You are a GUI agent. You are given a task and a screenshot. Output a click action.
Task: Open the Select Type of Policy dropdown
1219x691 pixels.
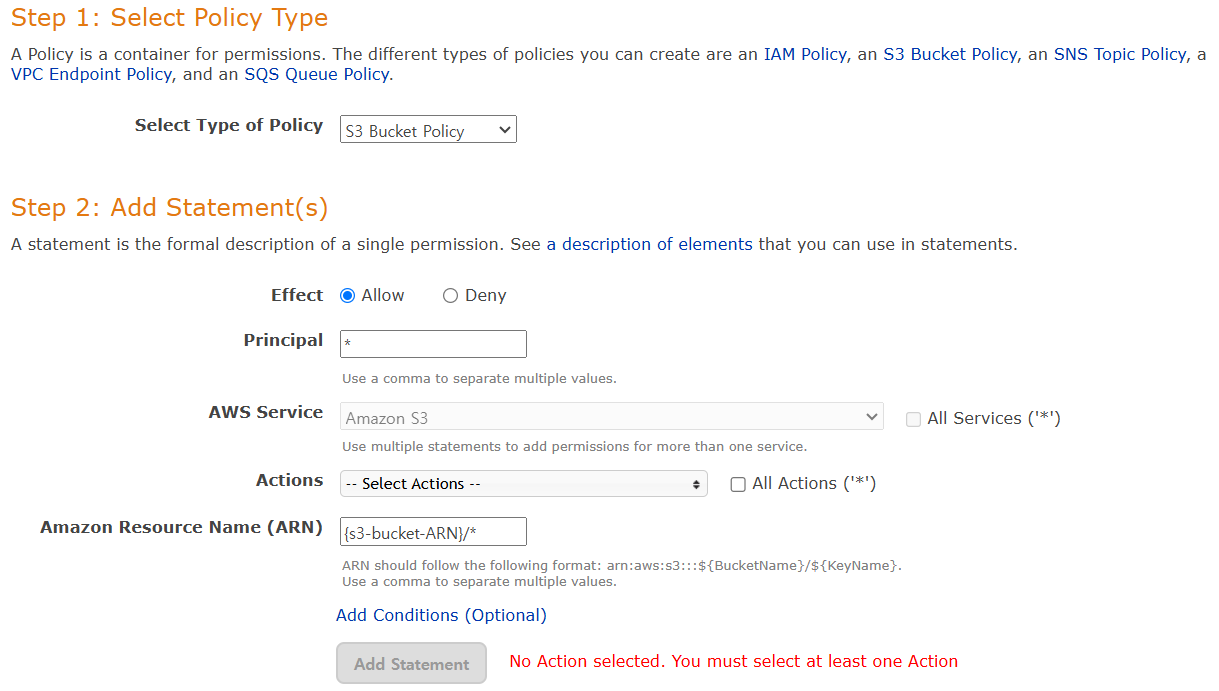tap(428, 130)
